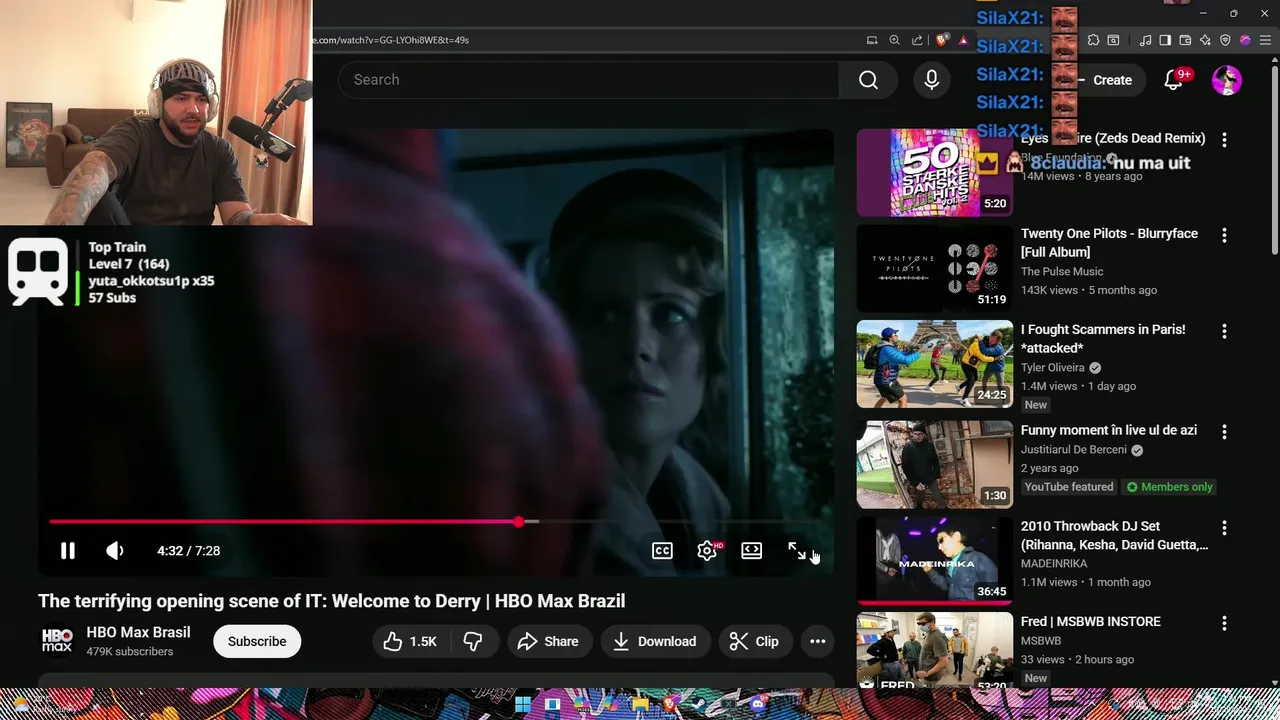Open Brave Wallet icon
1280x720 pixels.
(1185, 40)
